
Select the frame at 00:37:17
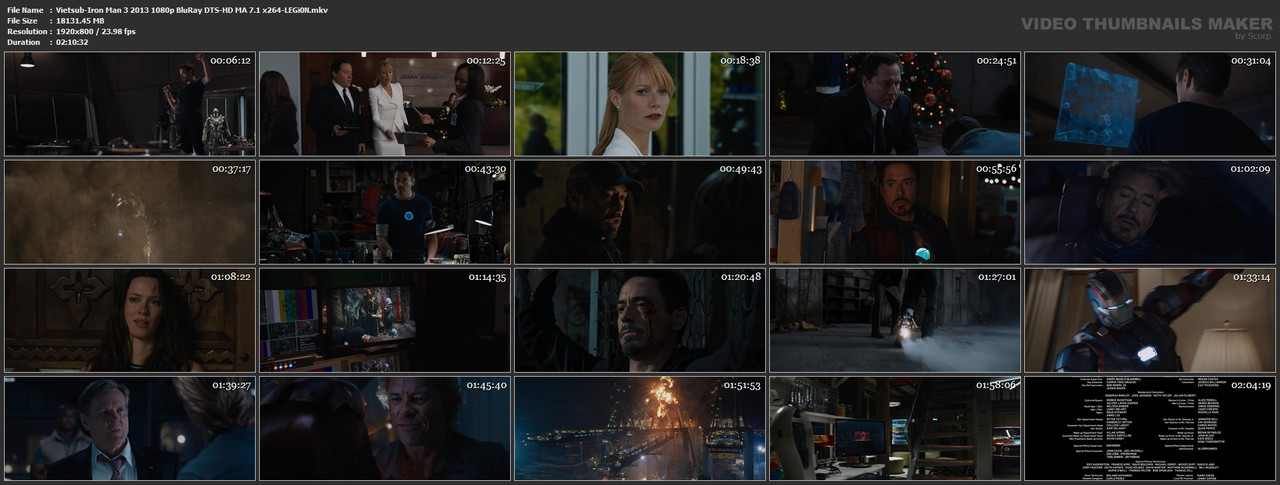coord(130,212)
